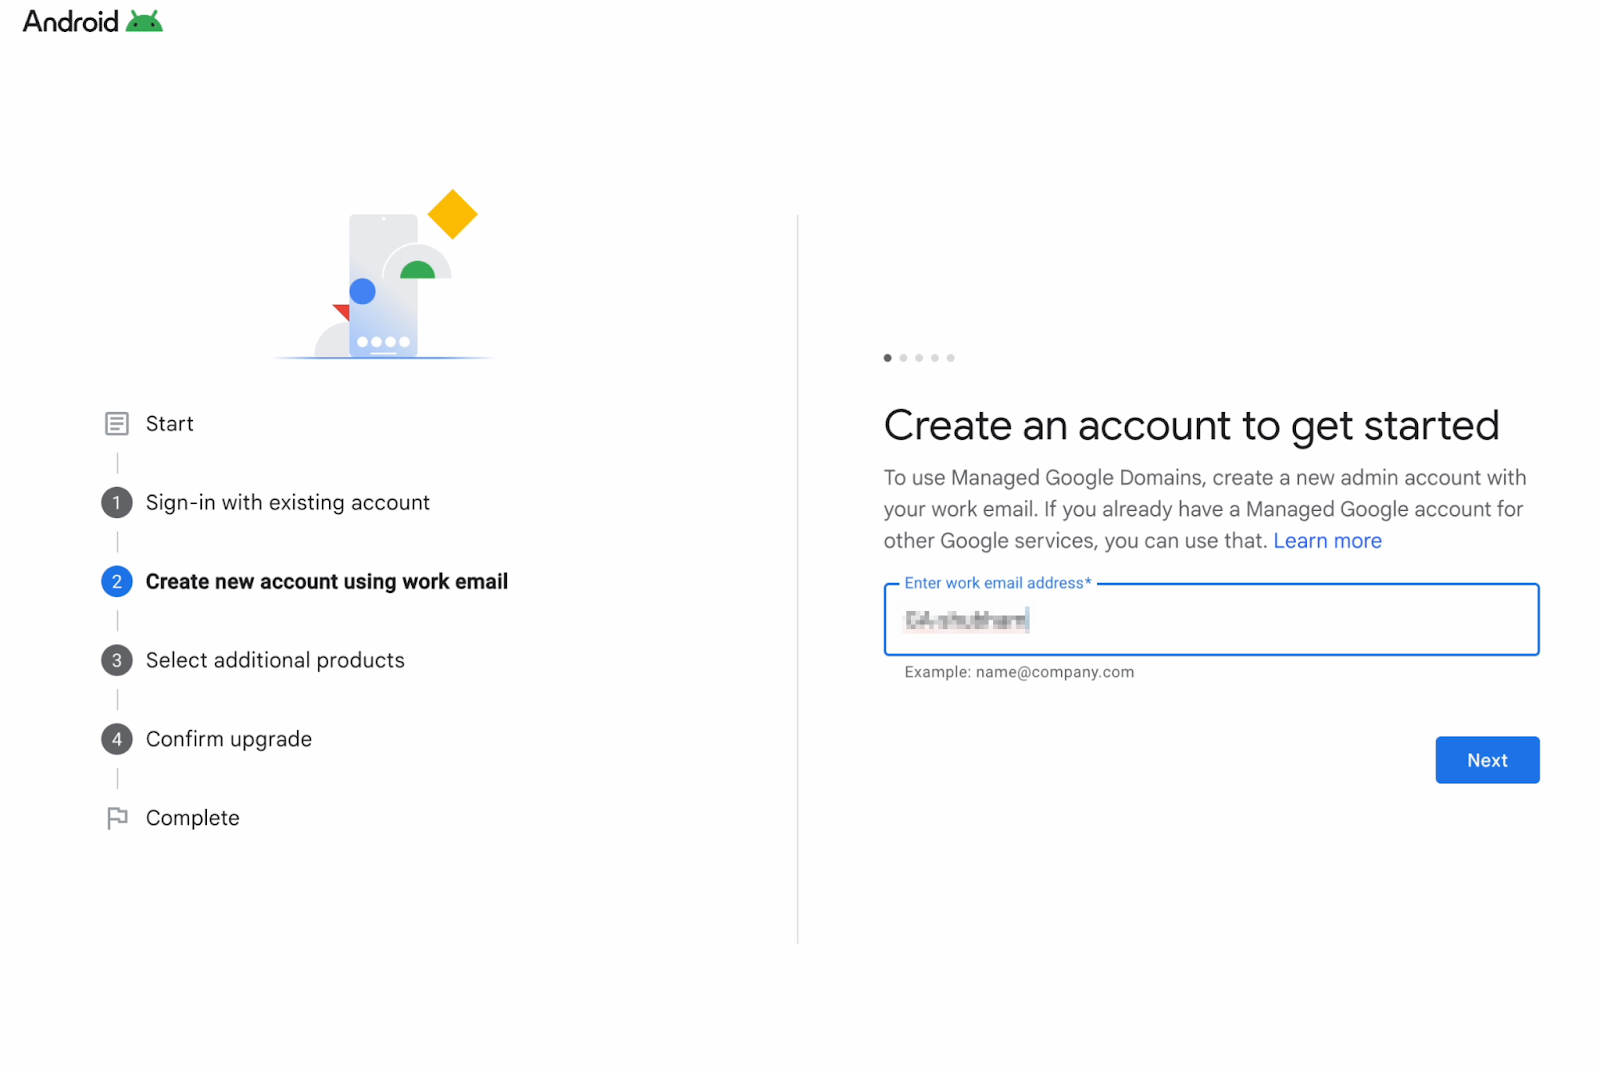Select the 'Complete' step label
The image size is (1600, 1069).
pos(192,817)
